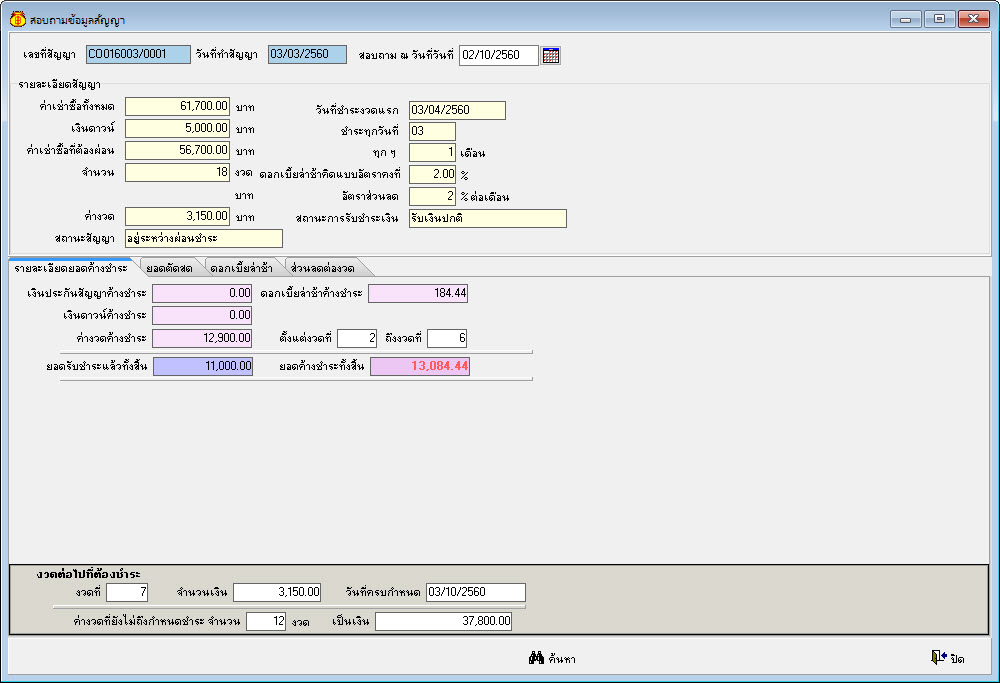Click the installment balance field 56,700.00

[x=177, y=151]
